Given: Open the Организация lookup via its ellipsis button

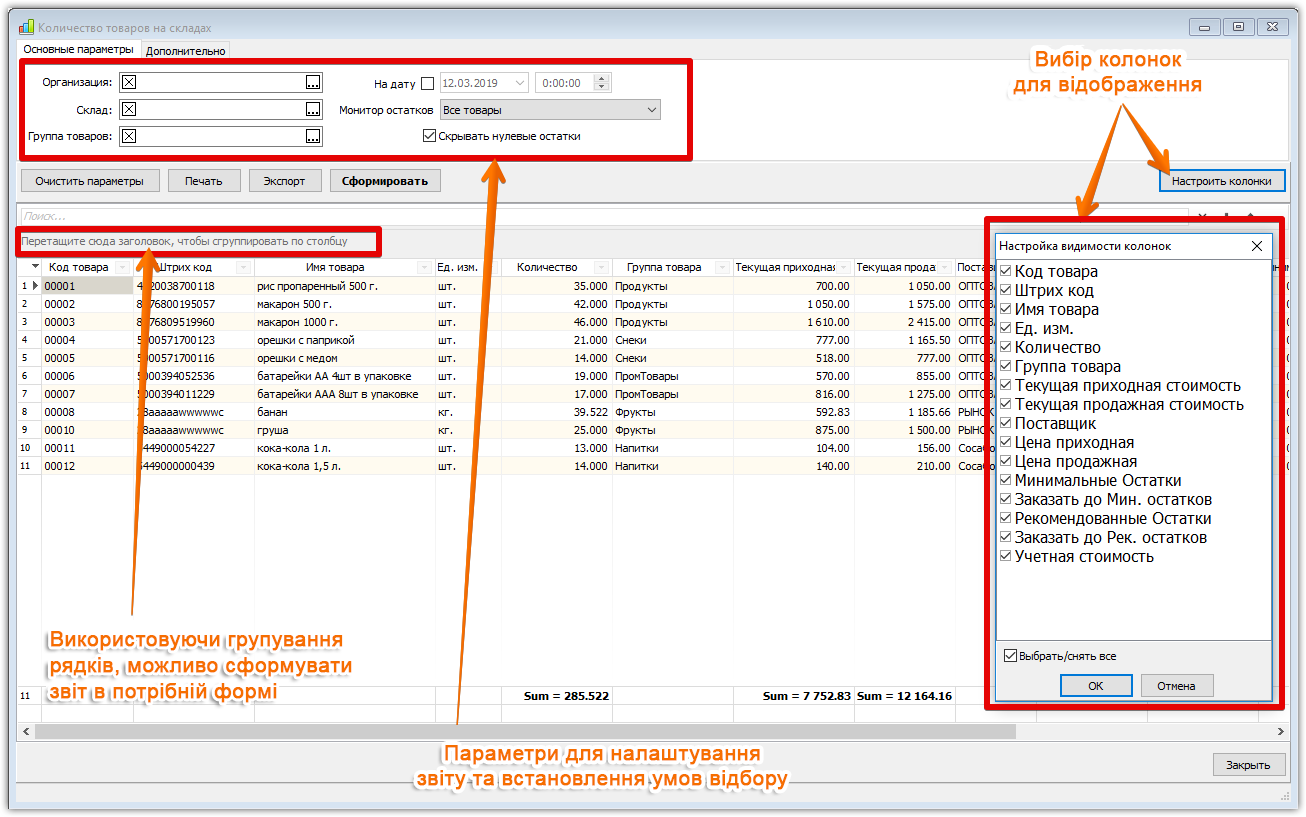Looking at the screenshot, I should [x=313, y=83].
